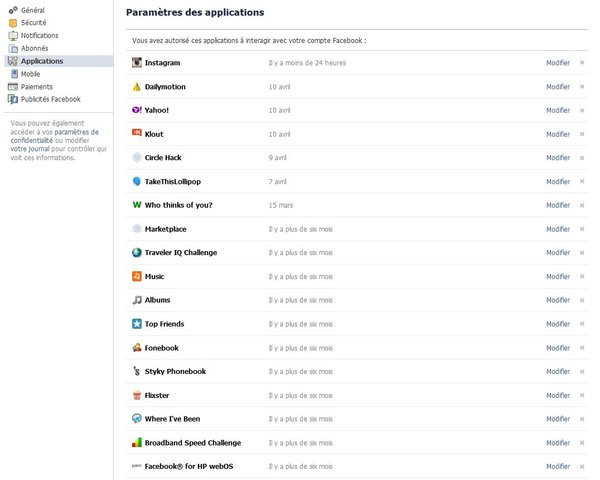This screenshot has width=600, height=480.
Task: Edit the Flixster app settings
Action: click(558, 395)
